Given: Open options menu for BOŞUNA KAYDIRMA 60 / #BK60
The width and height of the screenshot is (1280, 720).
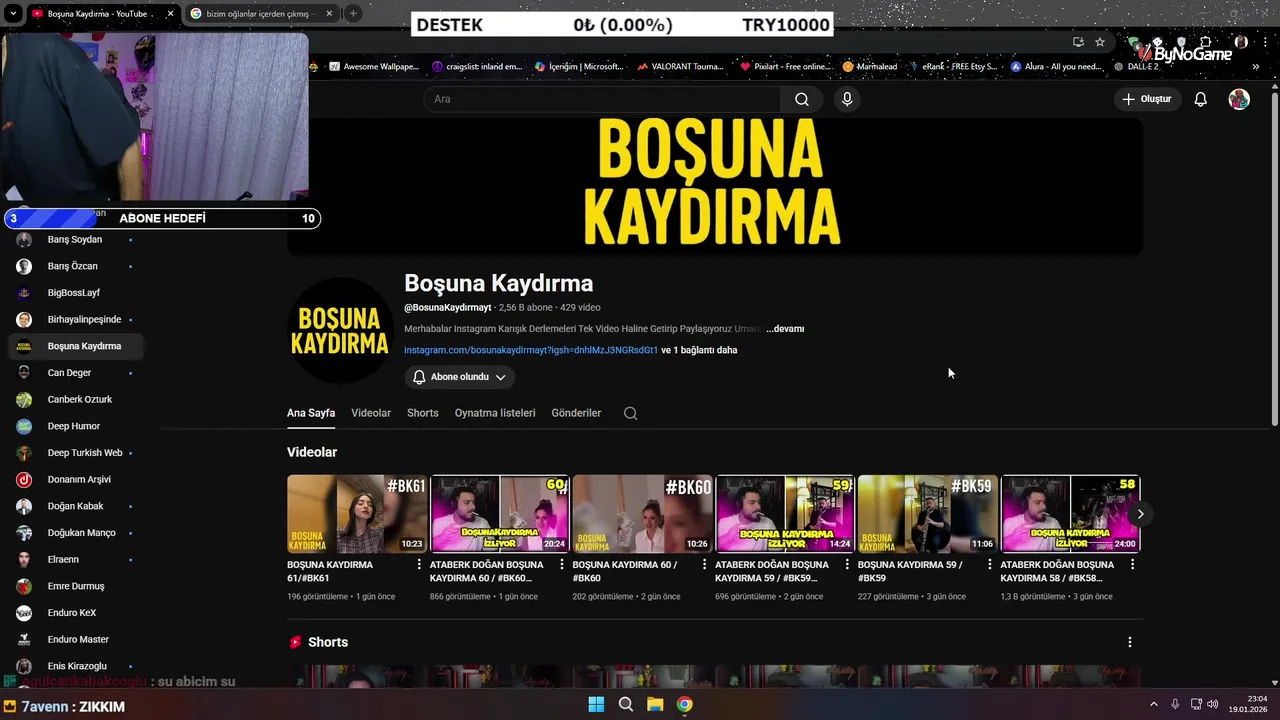Looking at the screenshot, I should [705, 565].
